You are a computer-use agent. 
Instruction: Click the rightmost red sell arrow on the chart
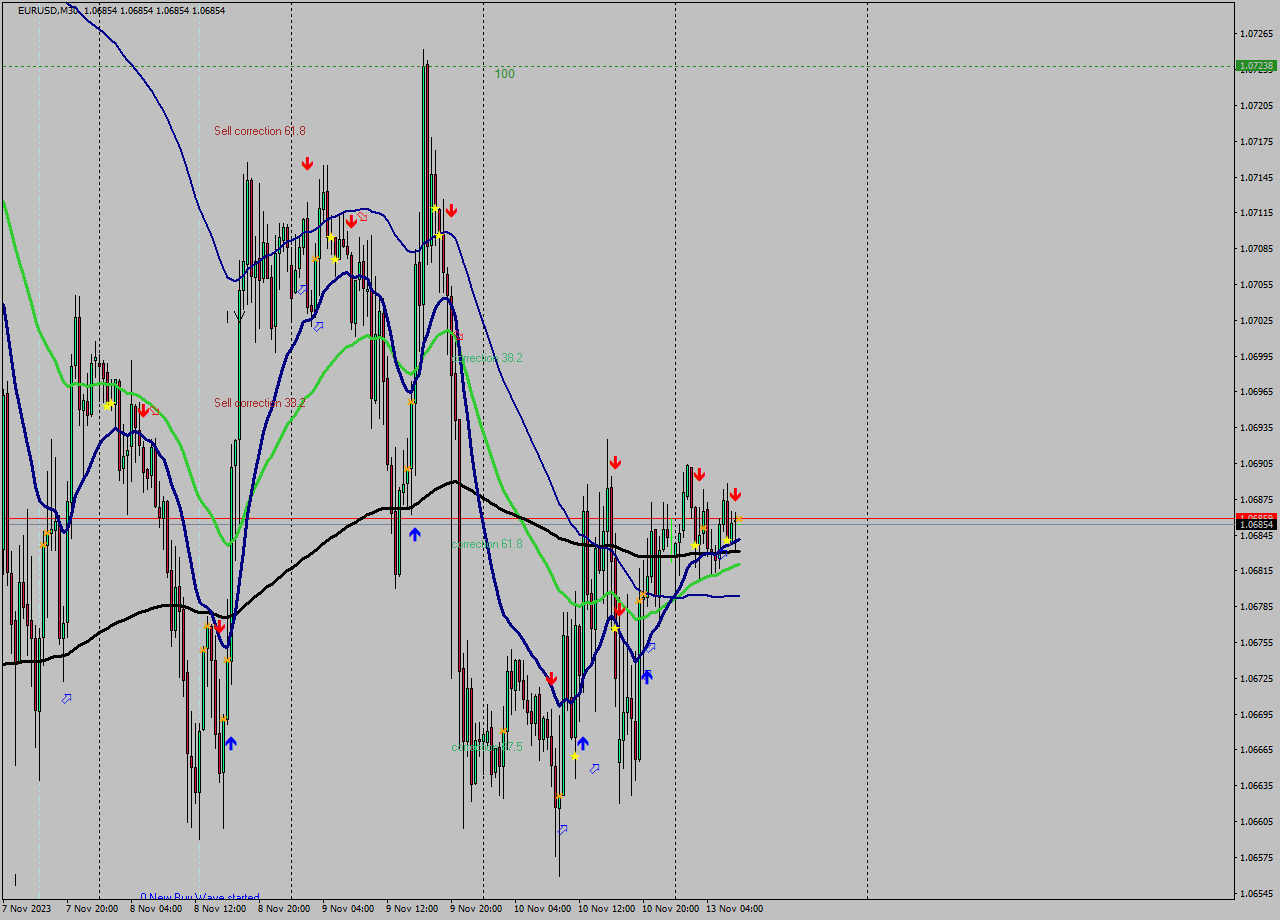(x=735, y=494)
